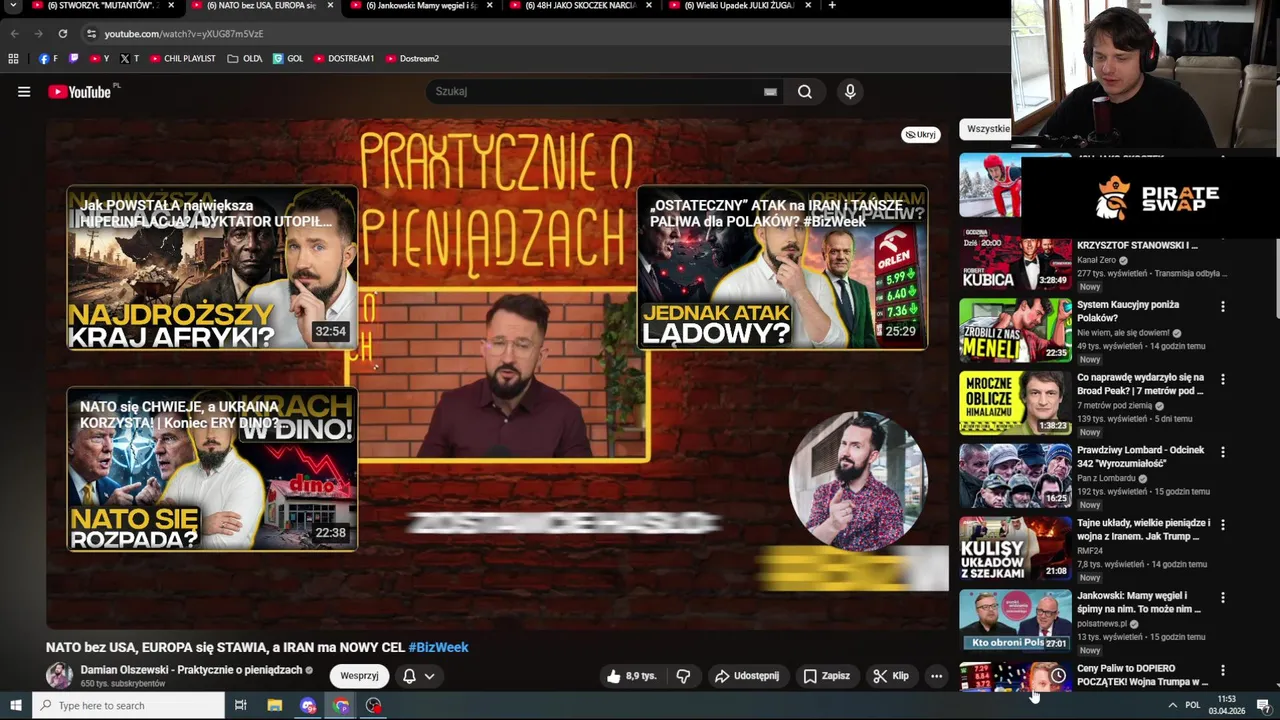The height and width of the screenshot is (720, 1280).
Task: Close the NATO bez USA tab
Action: (330, 6)
